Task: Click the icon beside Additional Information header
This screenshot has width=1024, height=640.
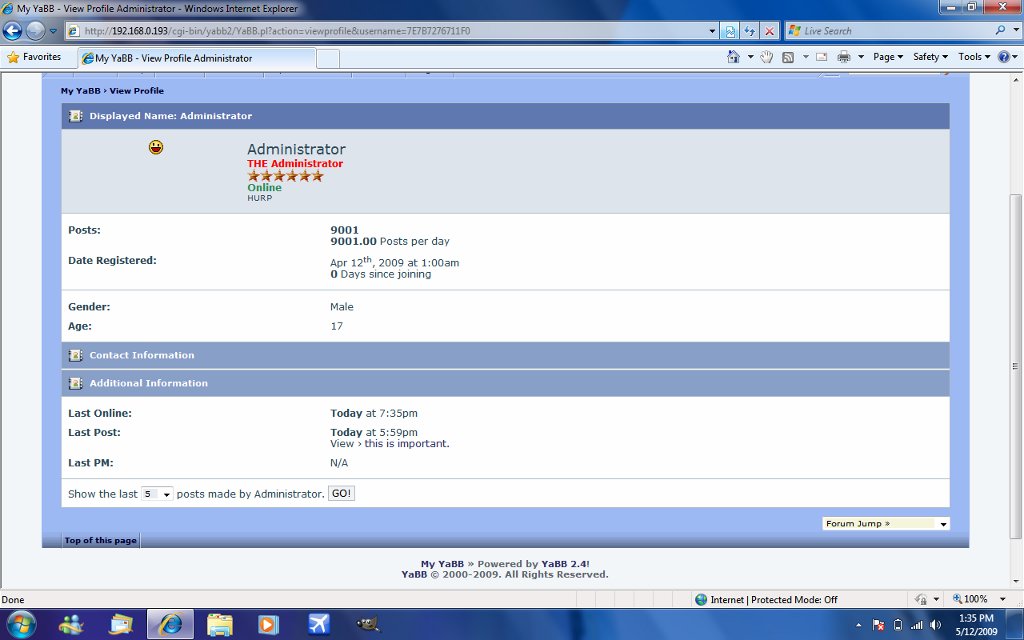Action: tap(75, 383)
